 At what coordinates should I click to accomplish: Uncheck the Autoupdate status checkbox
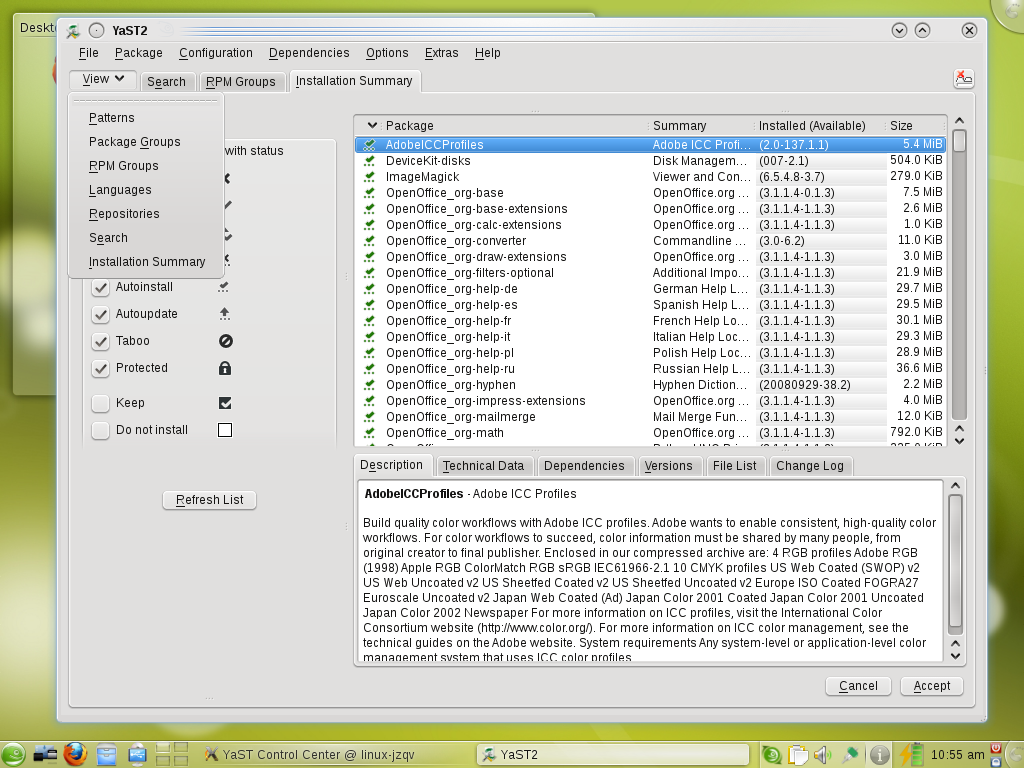pos(101,314)
